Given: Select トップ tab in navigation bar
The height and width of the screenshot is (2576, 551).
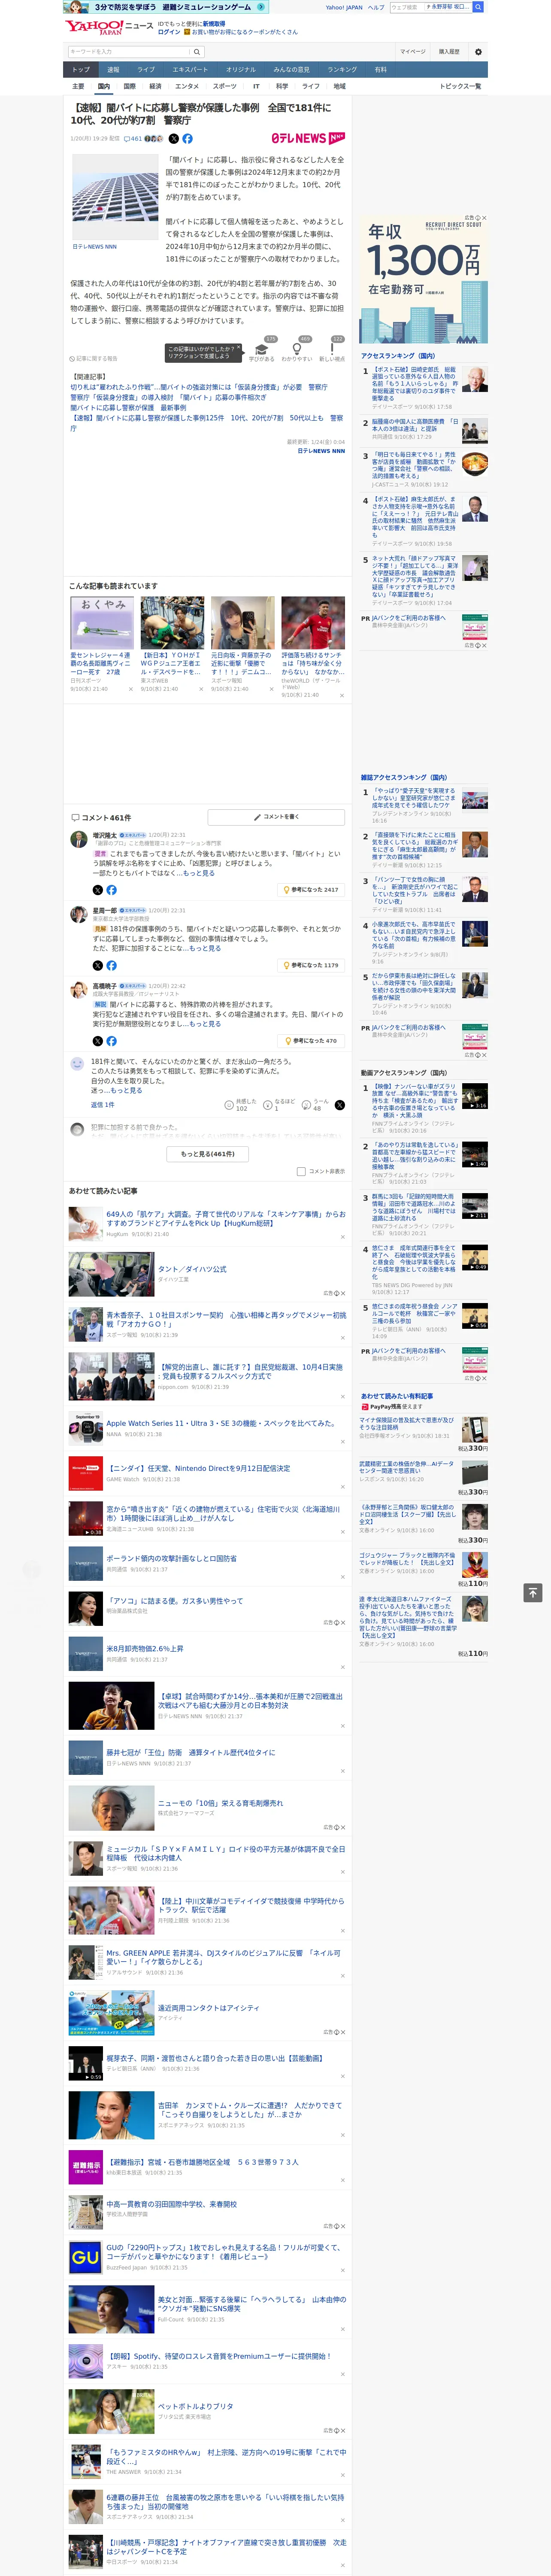Looking at the screenshot, I should pyautogui.click(x=81, y=70).
